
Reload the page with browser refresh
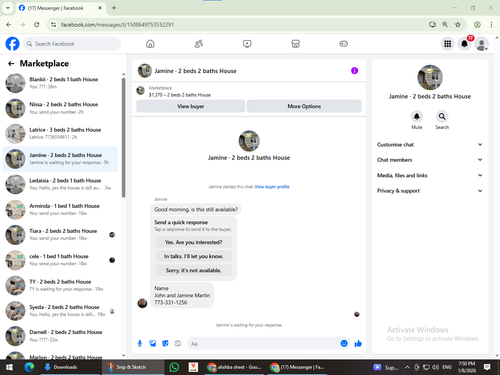pyautogui.click(x=37, y=24)
